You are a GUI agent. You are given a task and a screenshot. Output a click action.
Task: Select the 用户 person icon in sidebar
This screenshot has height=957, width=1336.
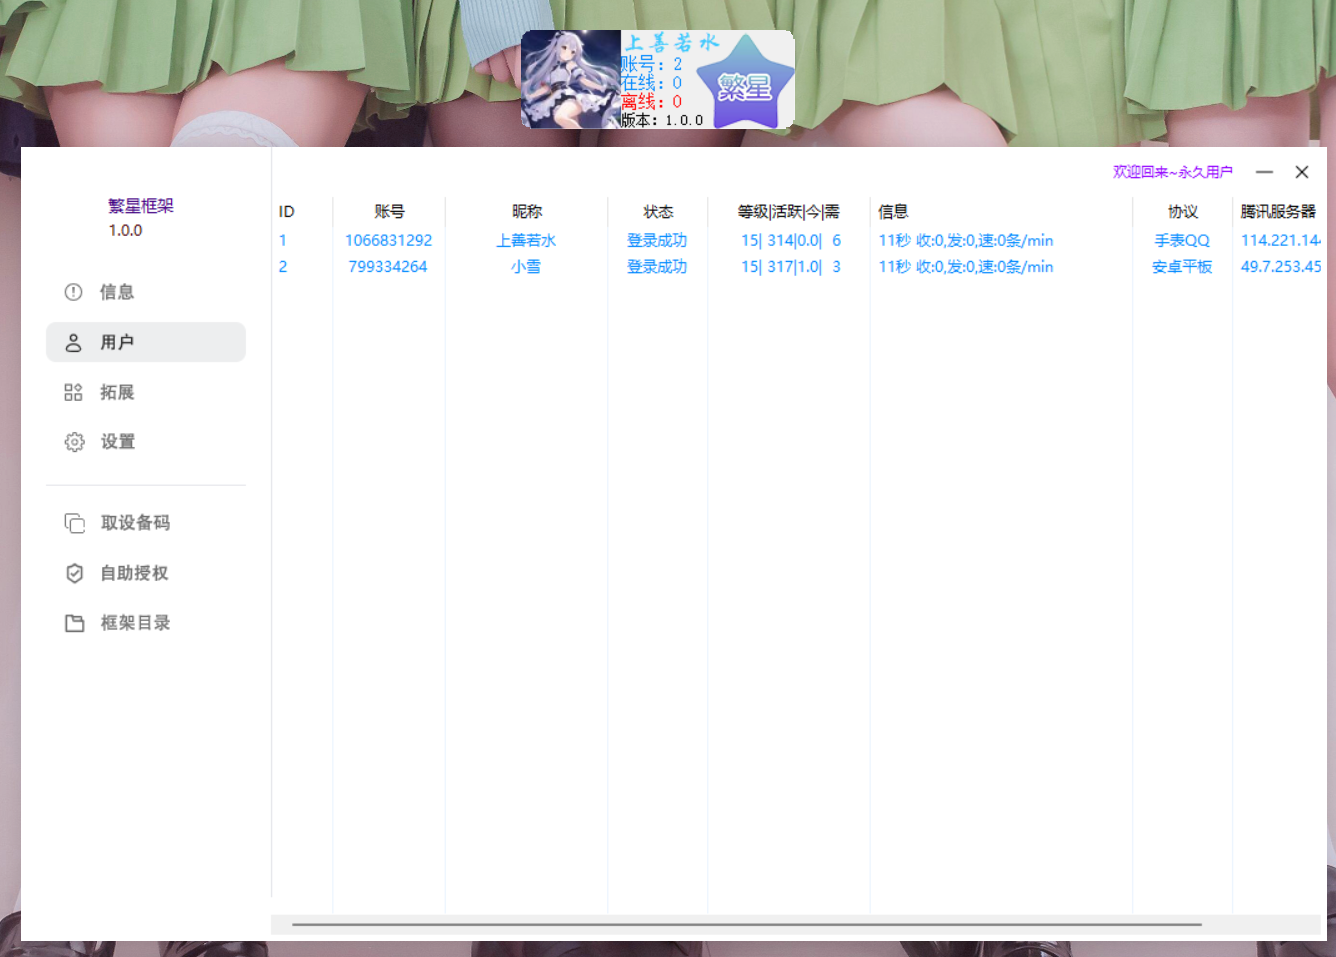(73, 342)
